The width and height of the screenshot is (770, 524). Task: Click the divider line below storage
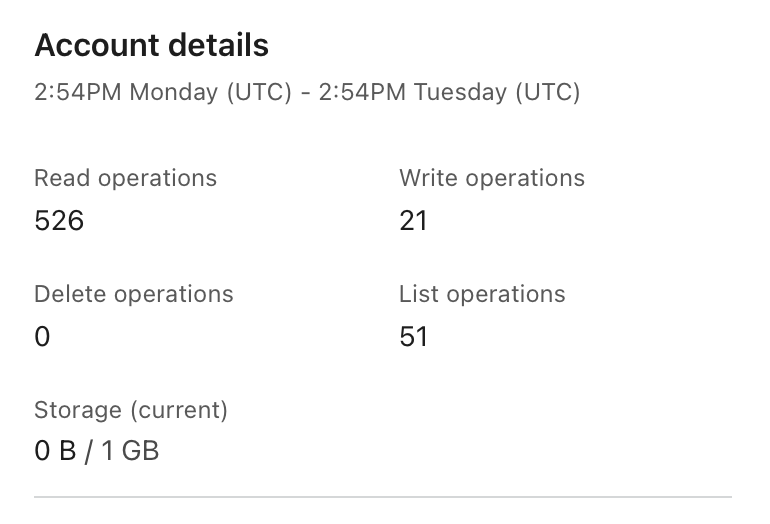(x=383, y=496)
